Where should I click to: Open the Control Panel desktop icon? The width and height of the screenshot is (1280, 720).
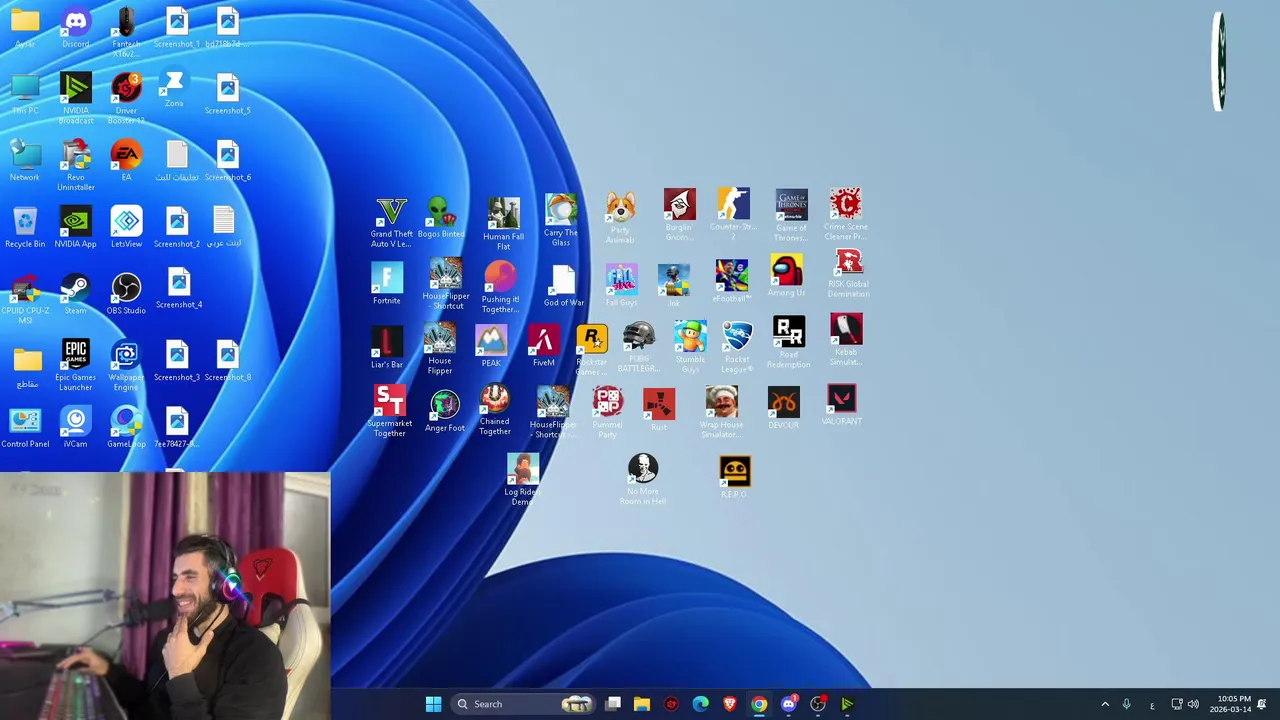click(25, 428)
